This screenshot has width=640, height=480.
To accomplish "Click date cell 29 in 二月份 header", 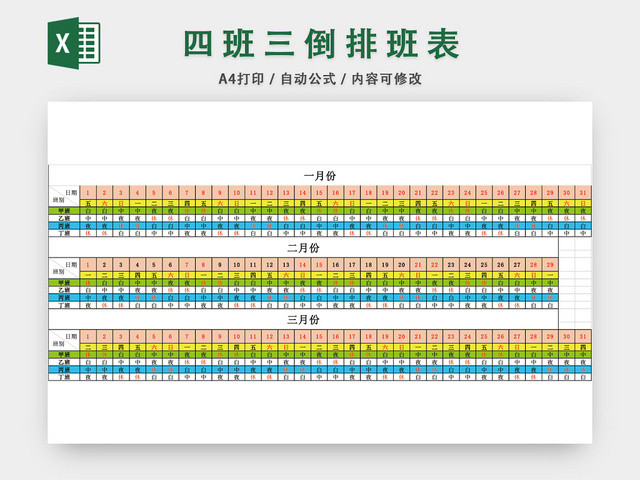I will pyautogui.click(x=550, y=264).
